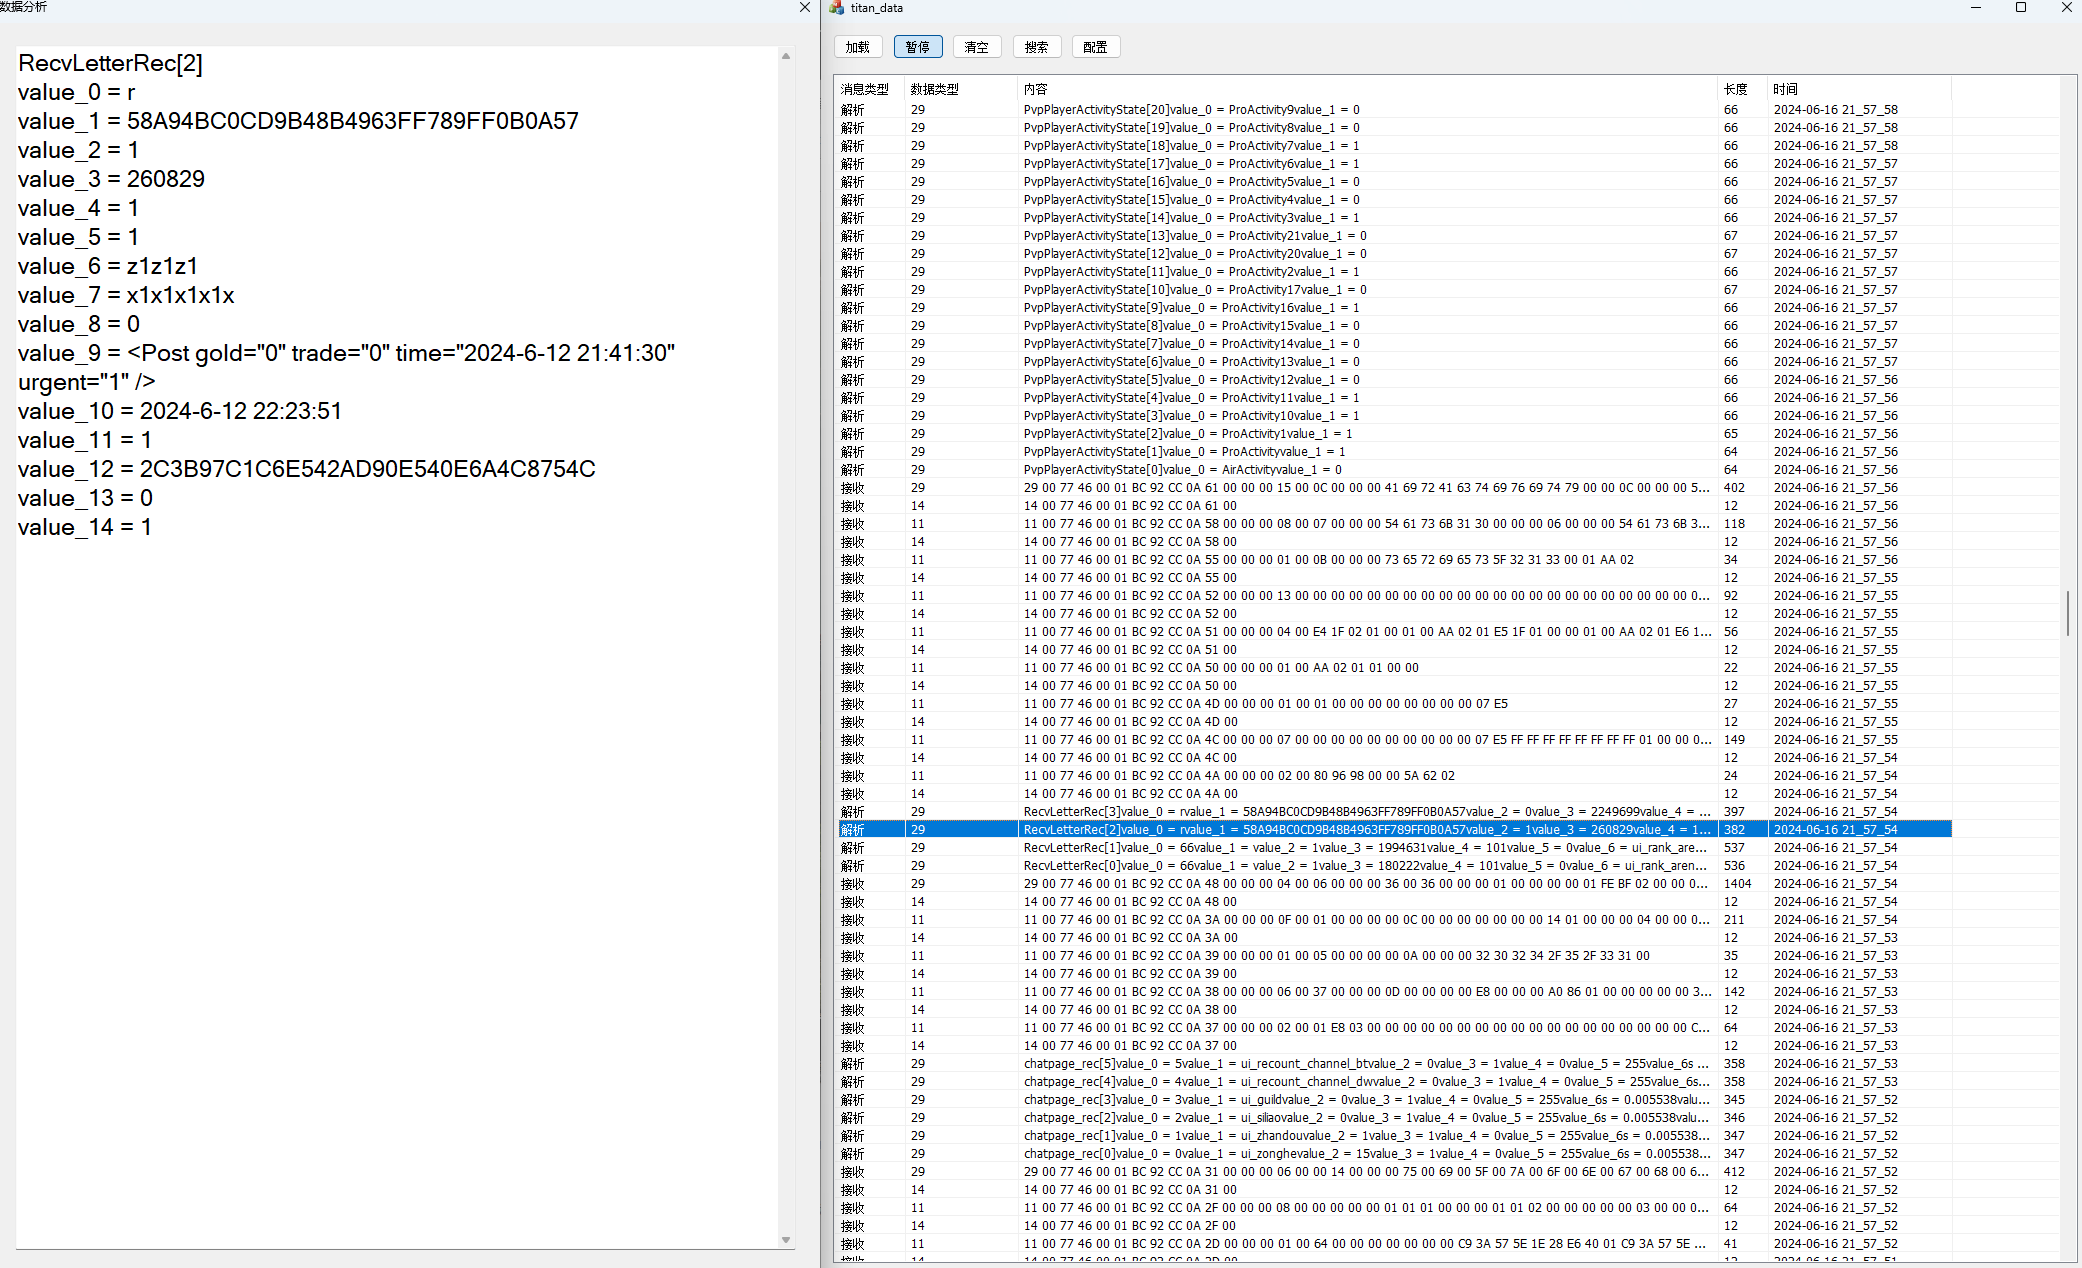Screen dimensions: 2082x1268
Task: Select the RecvLetterRec[3] row
Action: tap(1365, 812)
